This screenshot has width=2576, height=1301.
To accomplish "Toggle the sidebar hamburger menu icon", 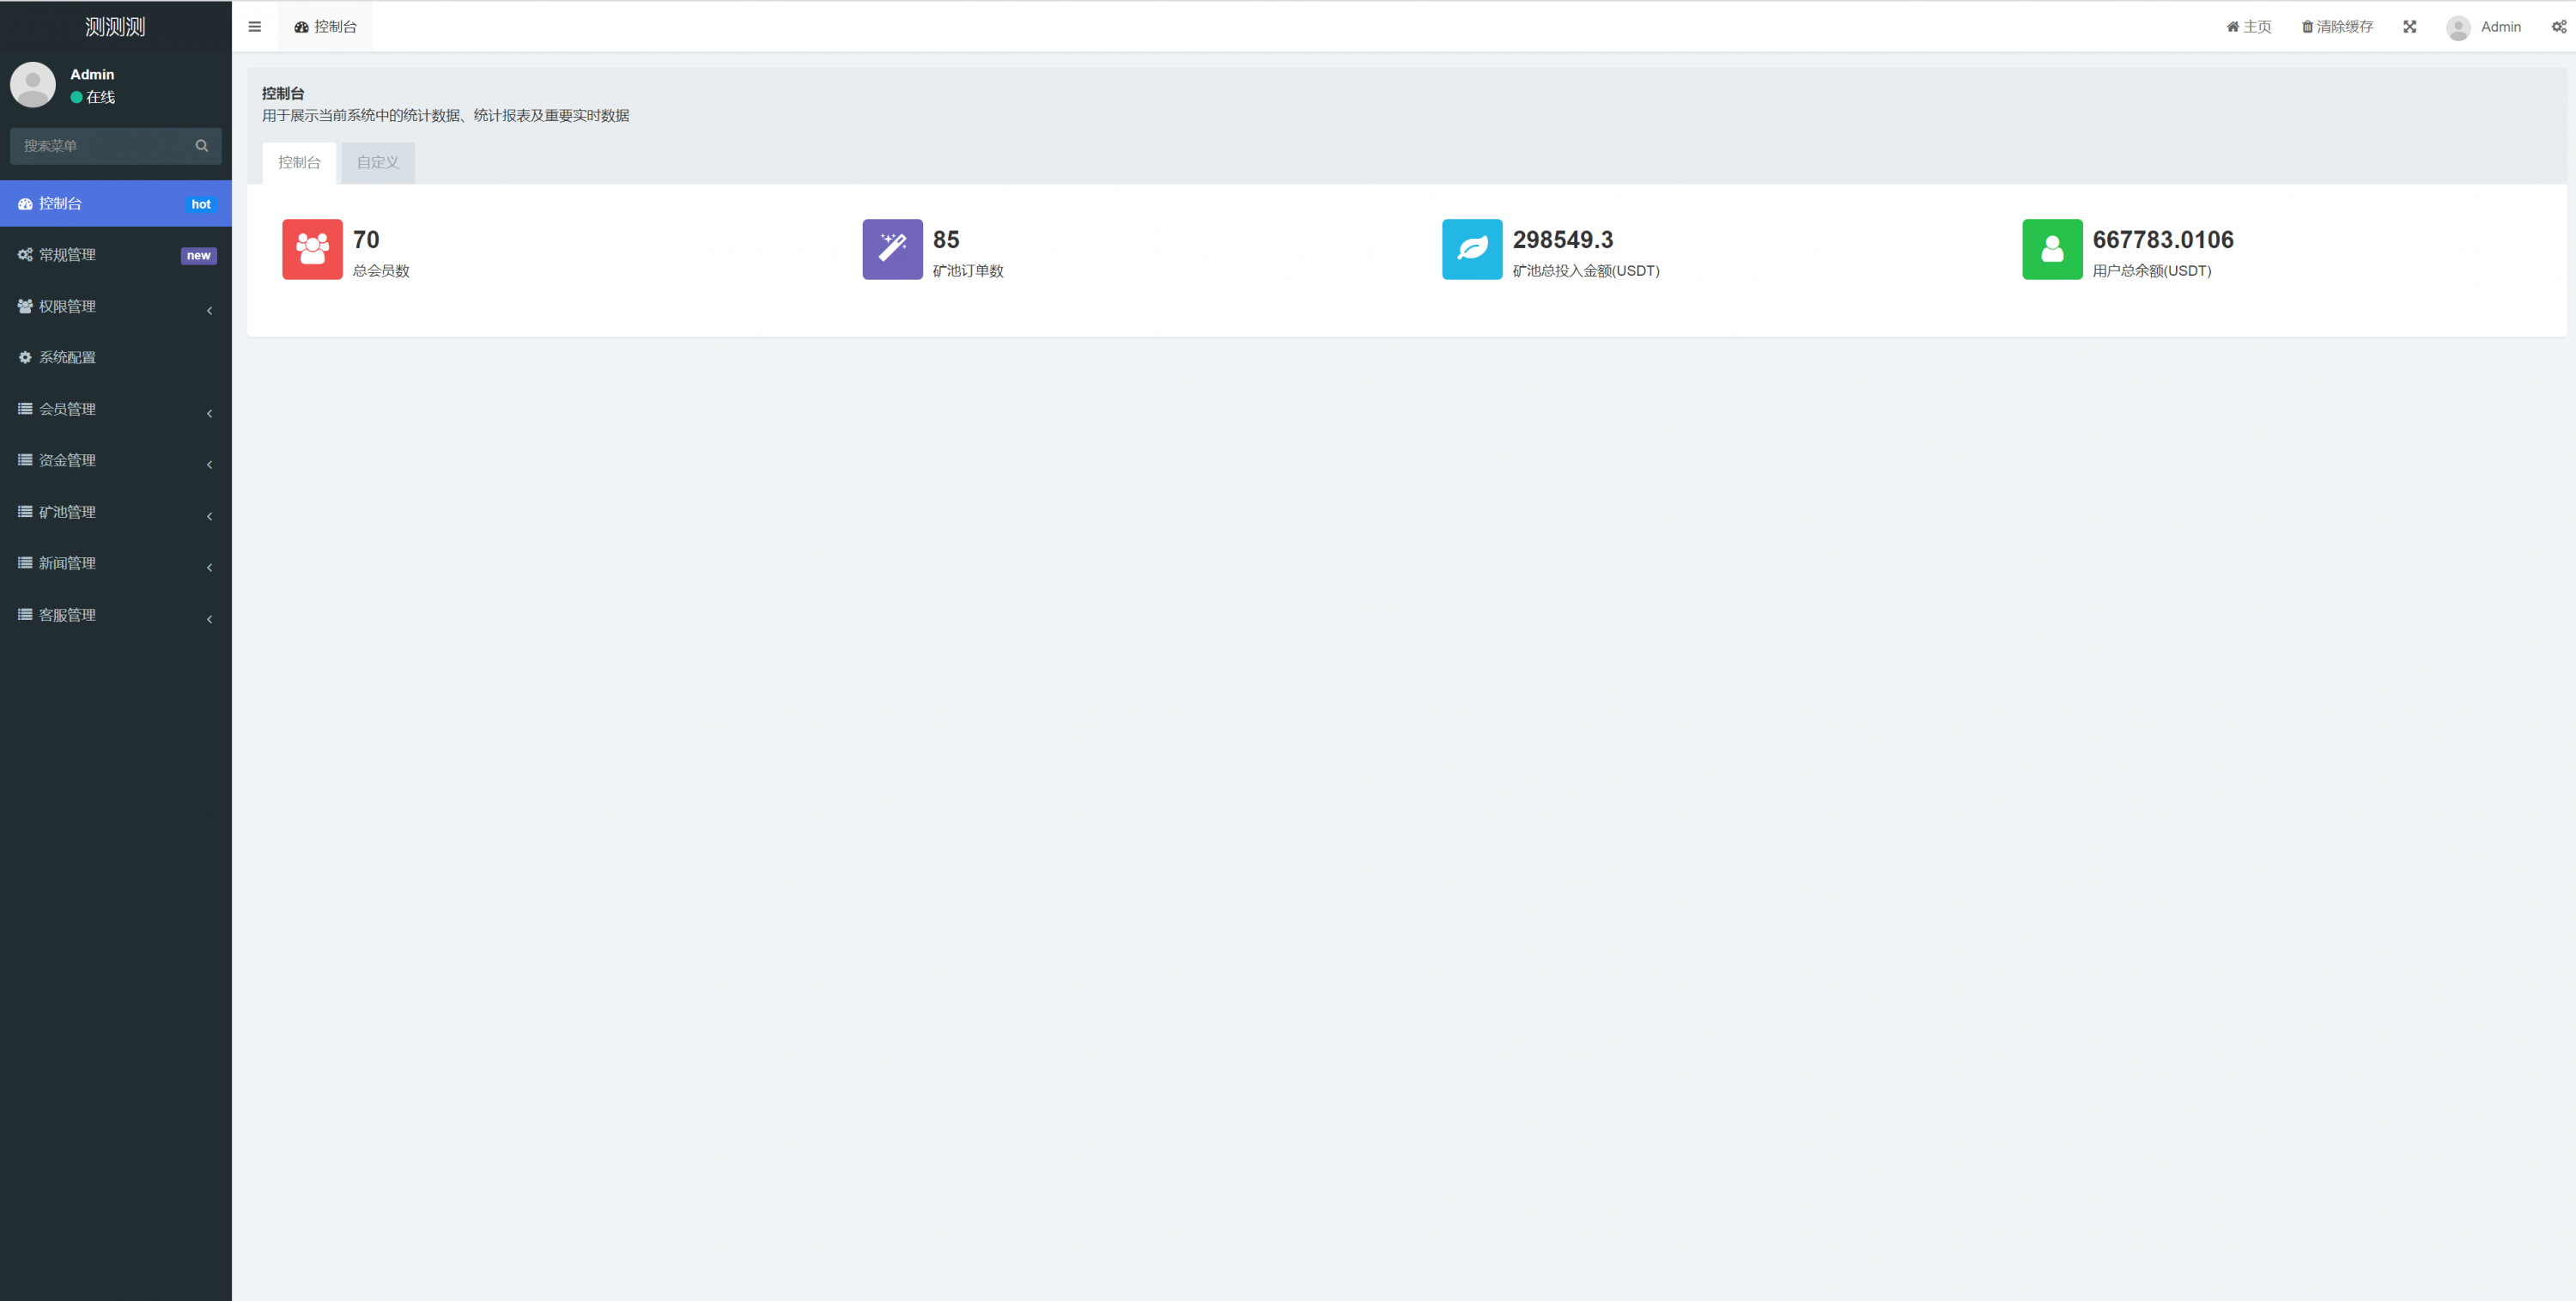I will 255,27.
